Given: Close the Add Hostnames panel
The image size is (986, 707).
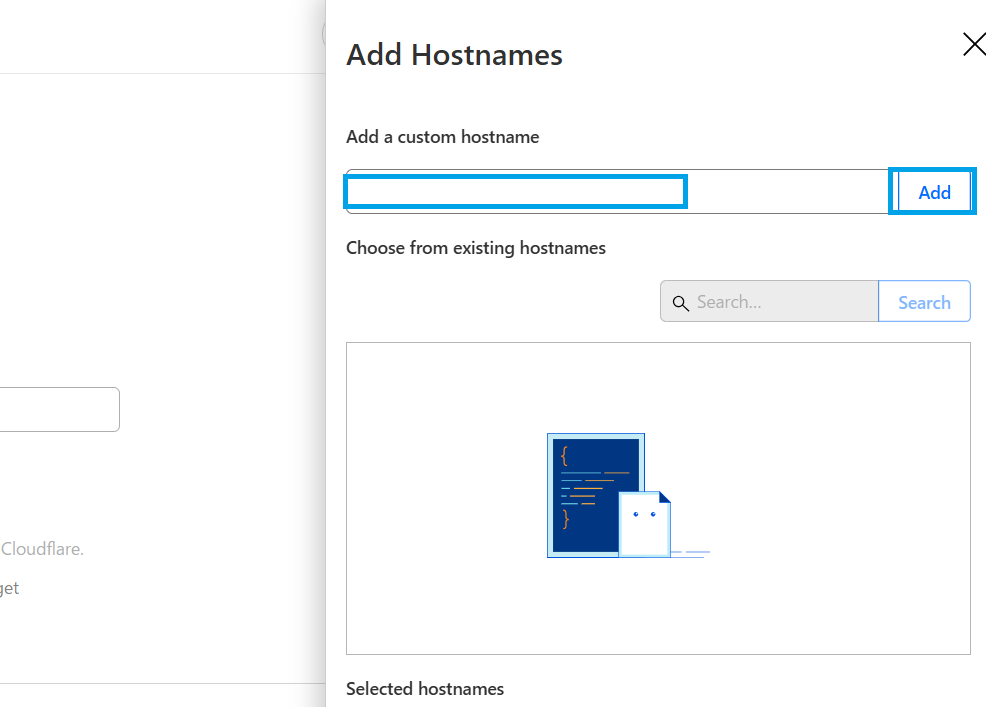Looking at the screenshot, I should point(972,44).
